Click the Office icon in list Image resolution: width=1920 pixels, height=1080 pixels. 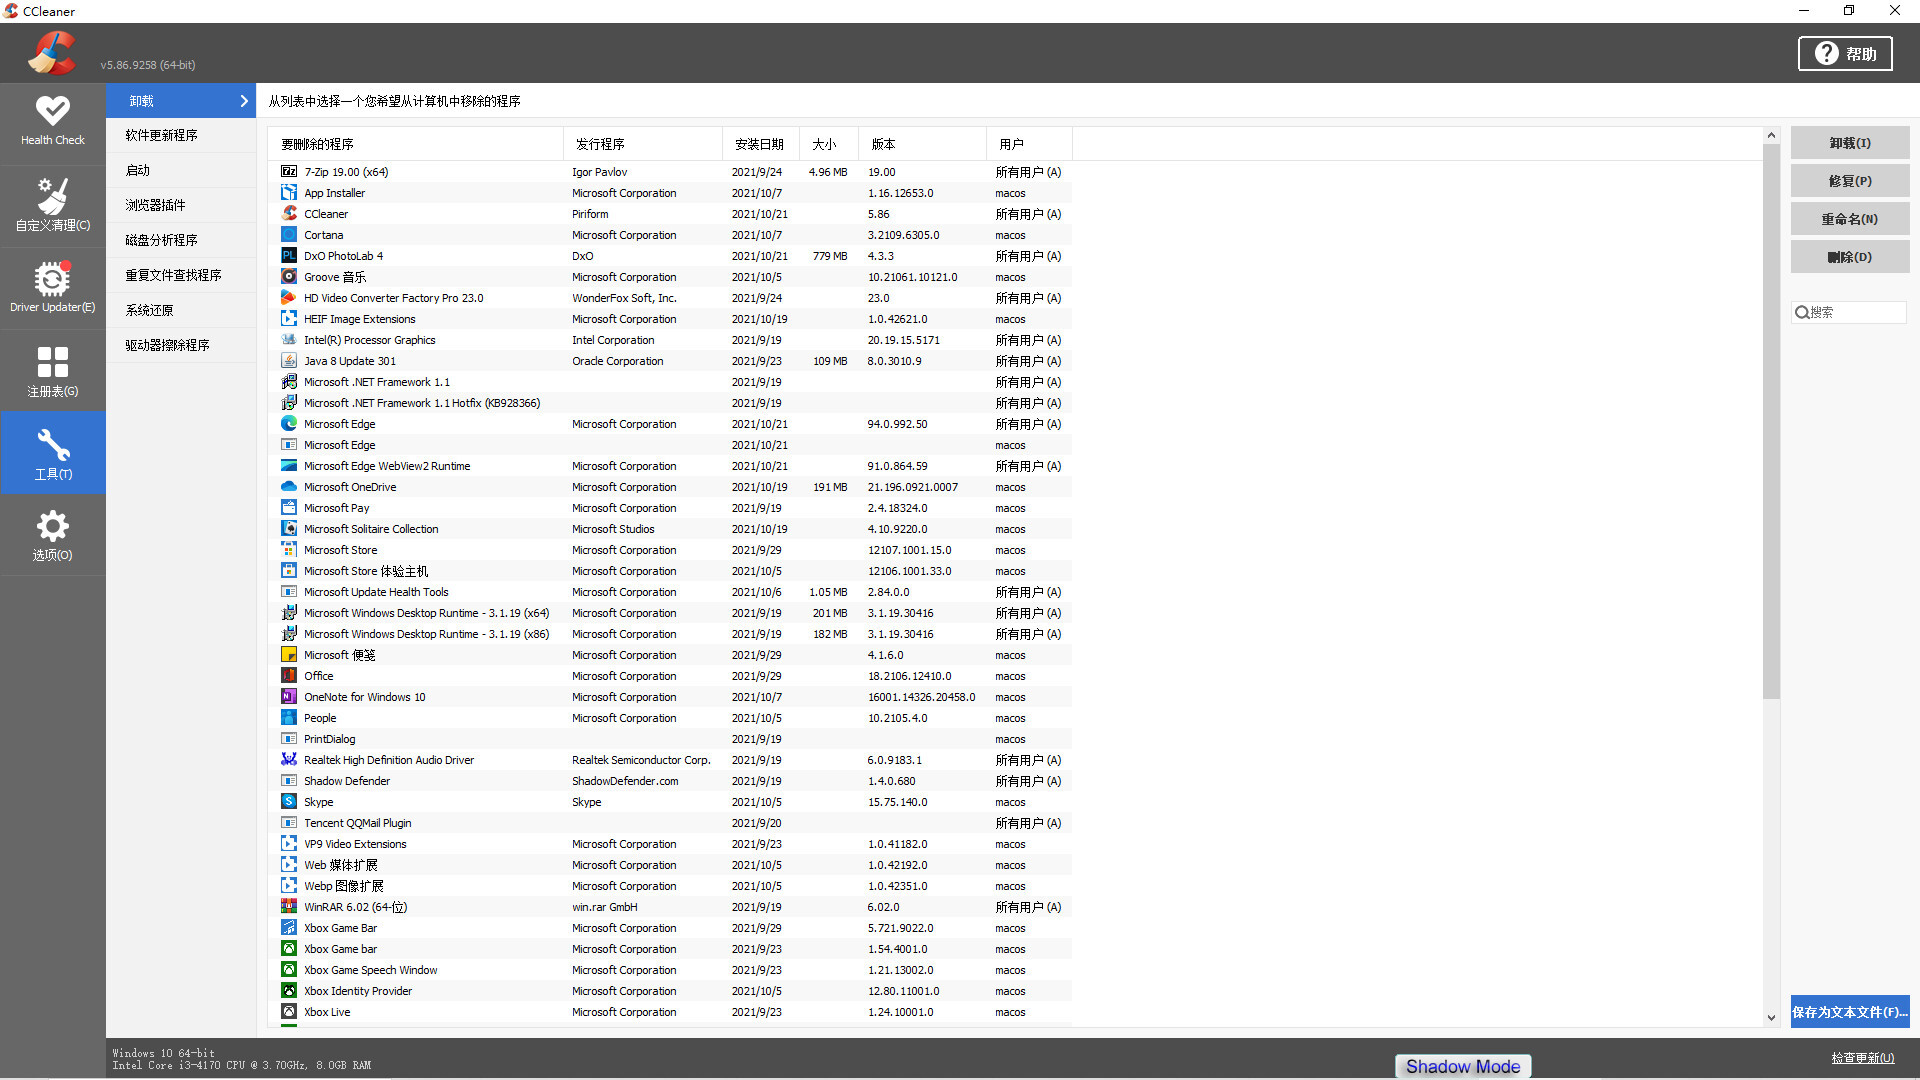pyautogui.click(x=289, y=676)
